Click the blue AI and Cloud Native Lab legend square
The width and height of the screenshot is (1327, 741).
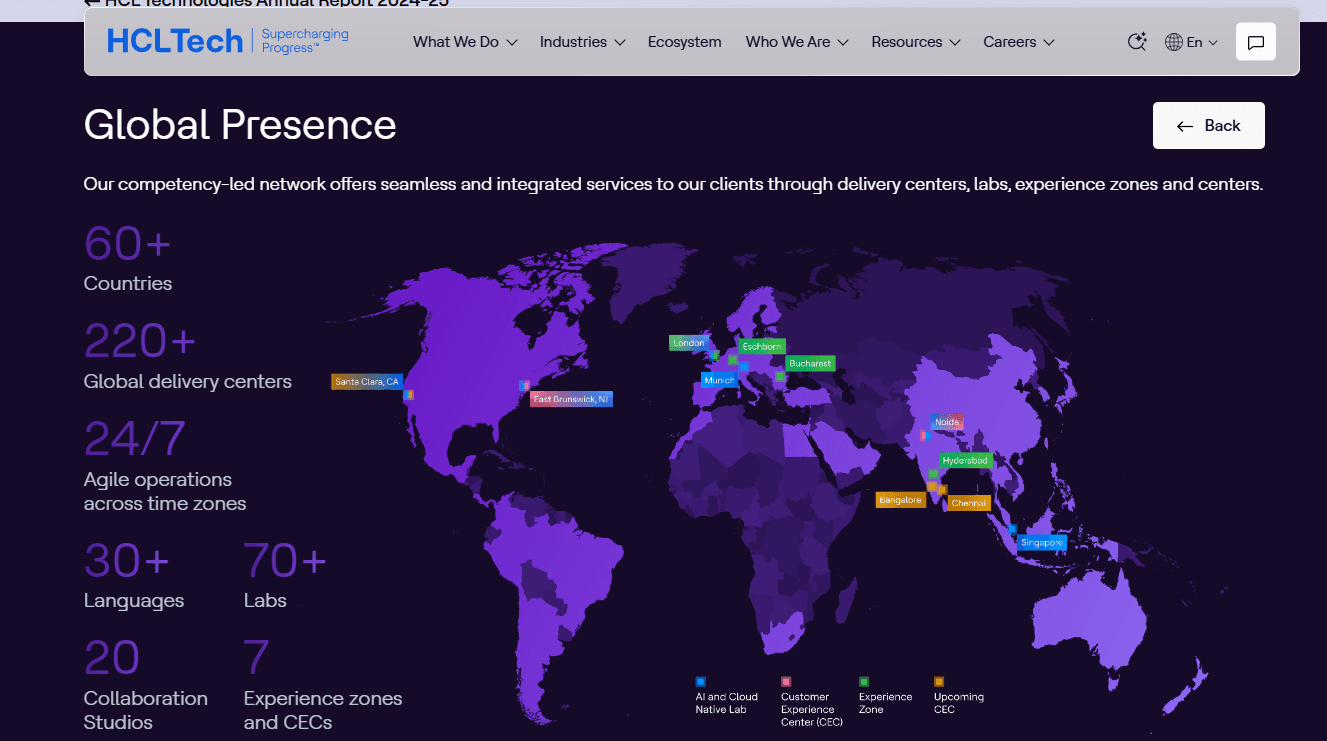(x=701, y=682)
